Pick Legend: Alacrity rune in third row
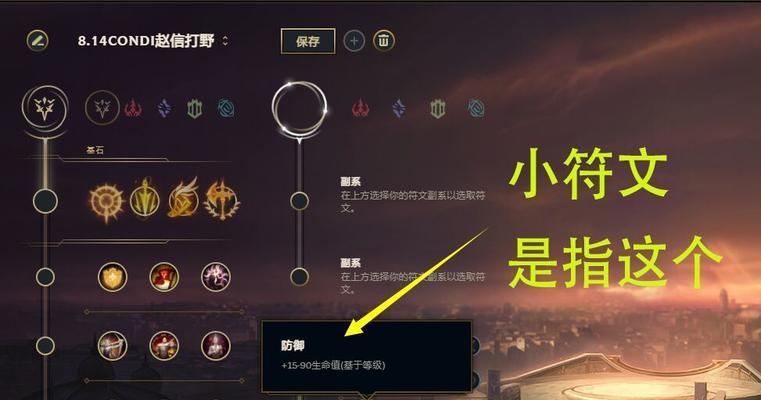761x400 pixels. (113, 346)
